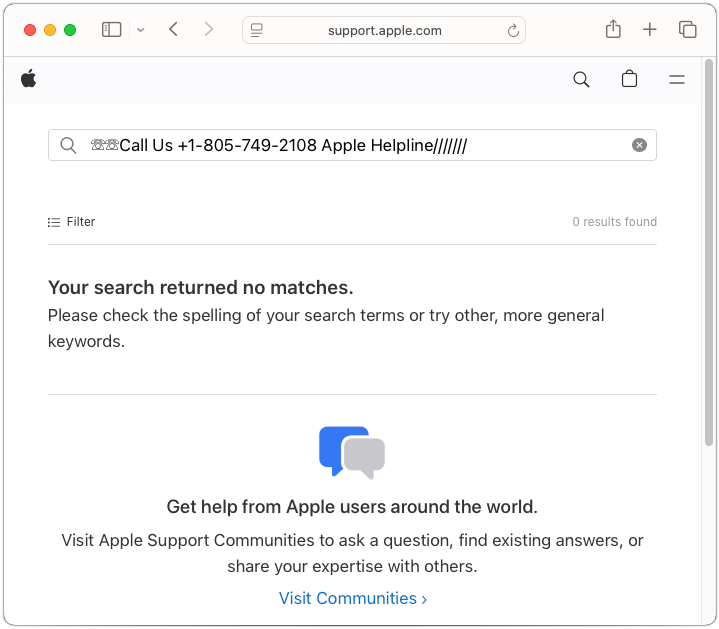Open a new tab with plus
Screen dimensions: 719x629
point(650,30)
